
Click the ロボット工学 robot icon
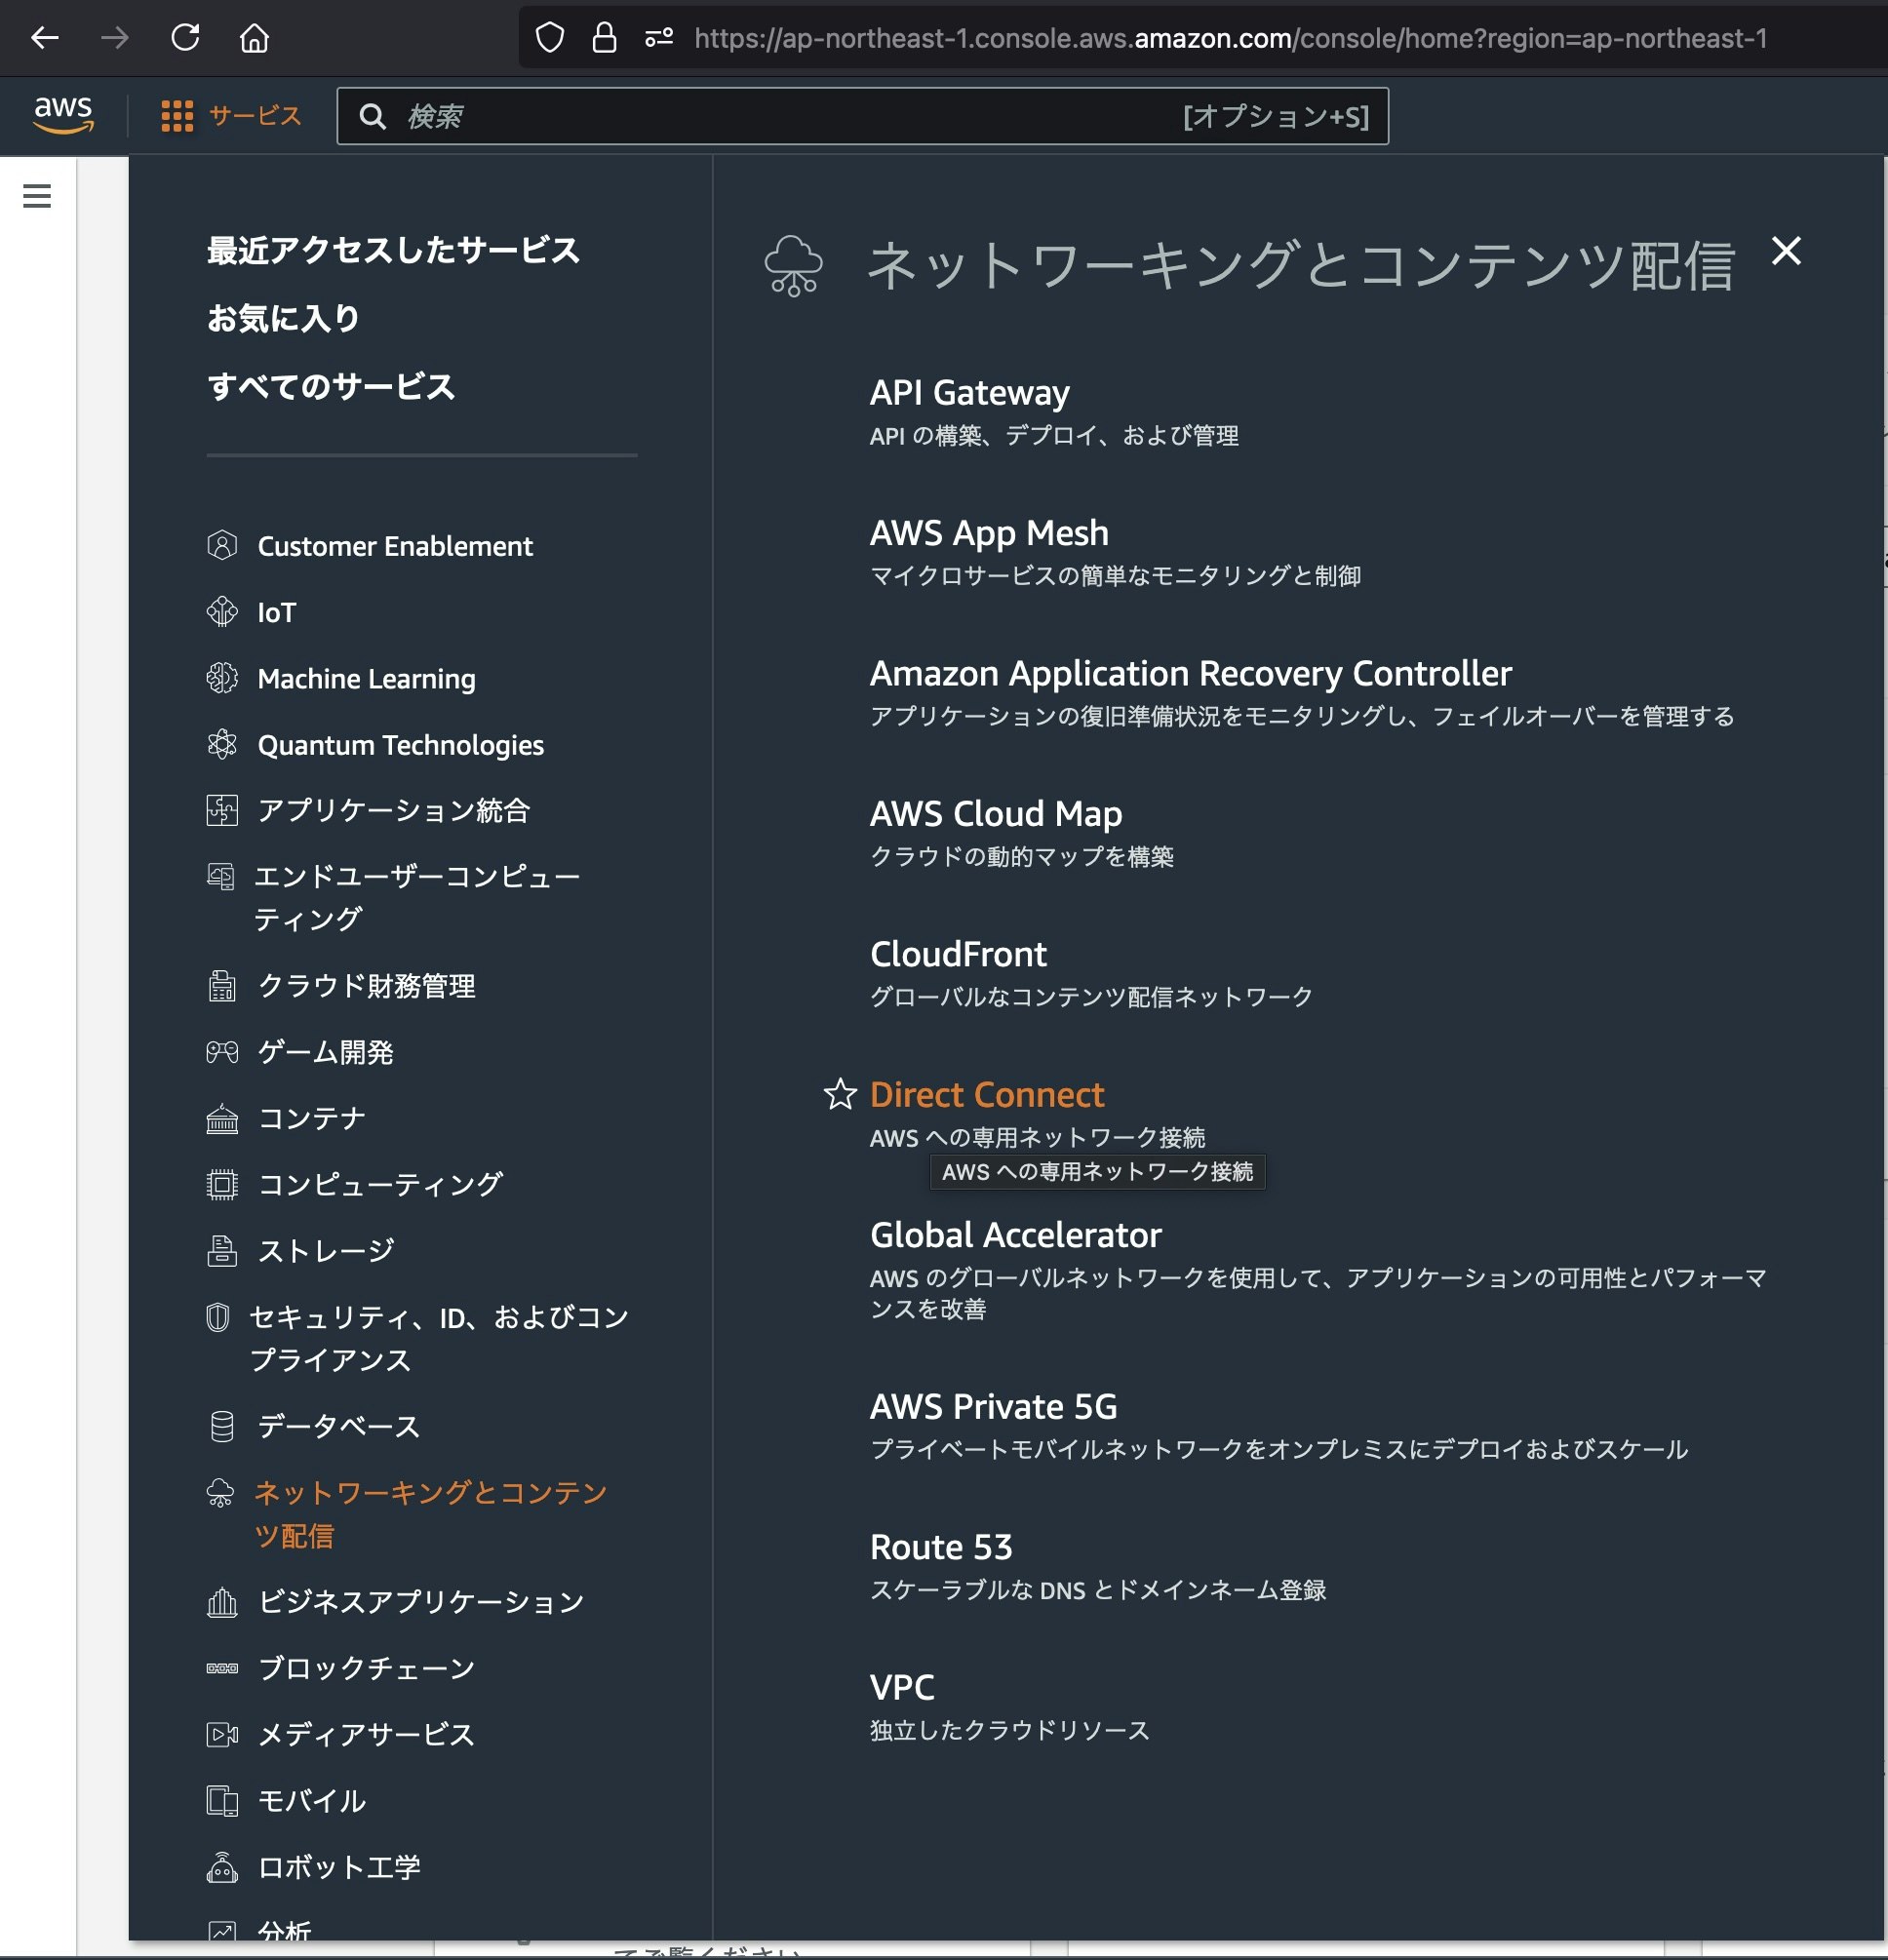222,1867
